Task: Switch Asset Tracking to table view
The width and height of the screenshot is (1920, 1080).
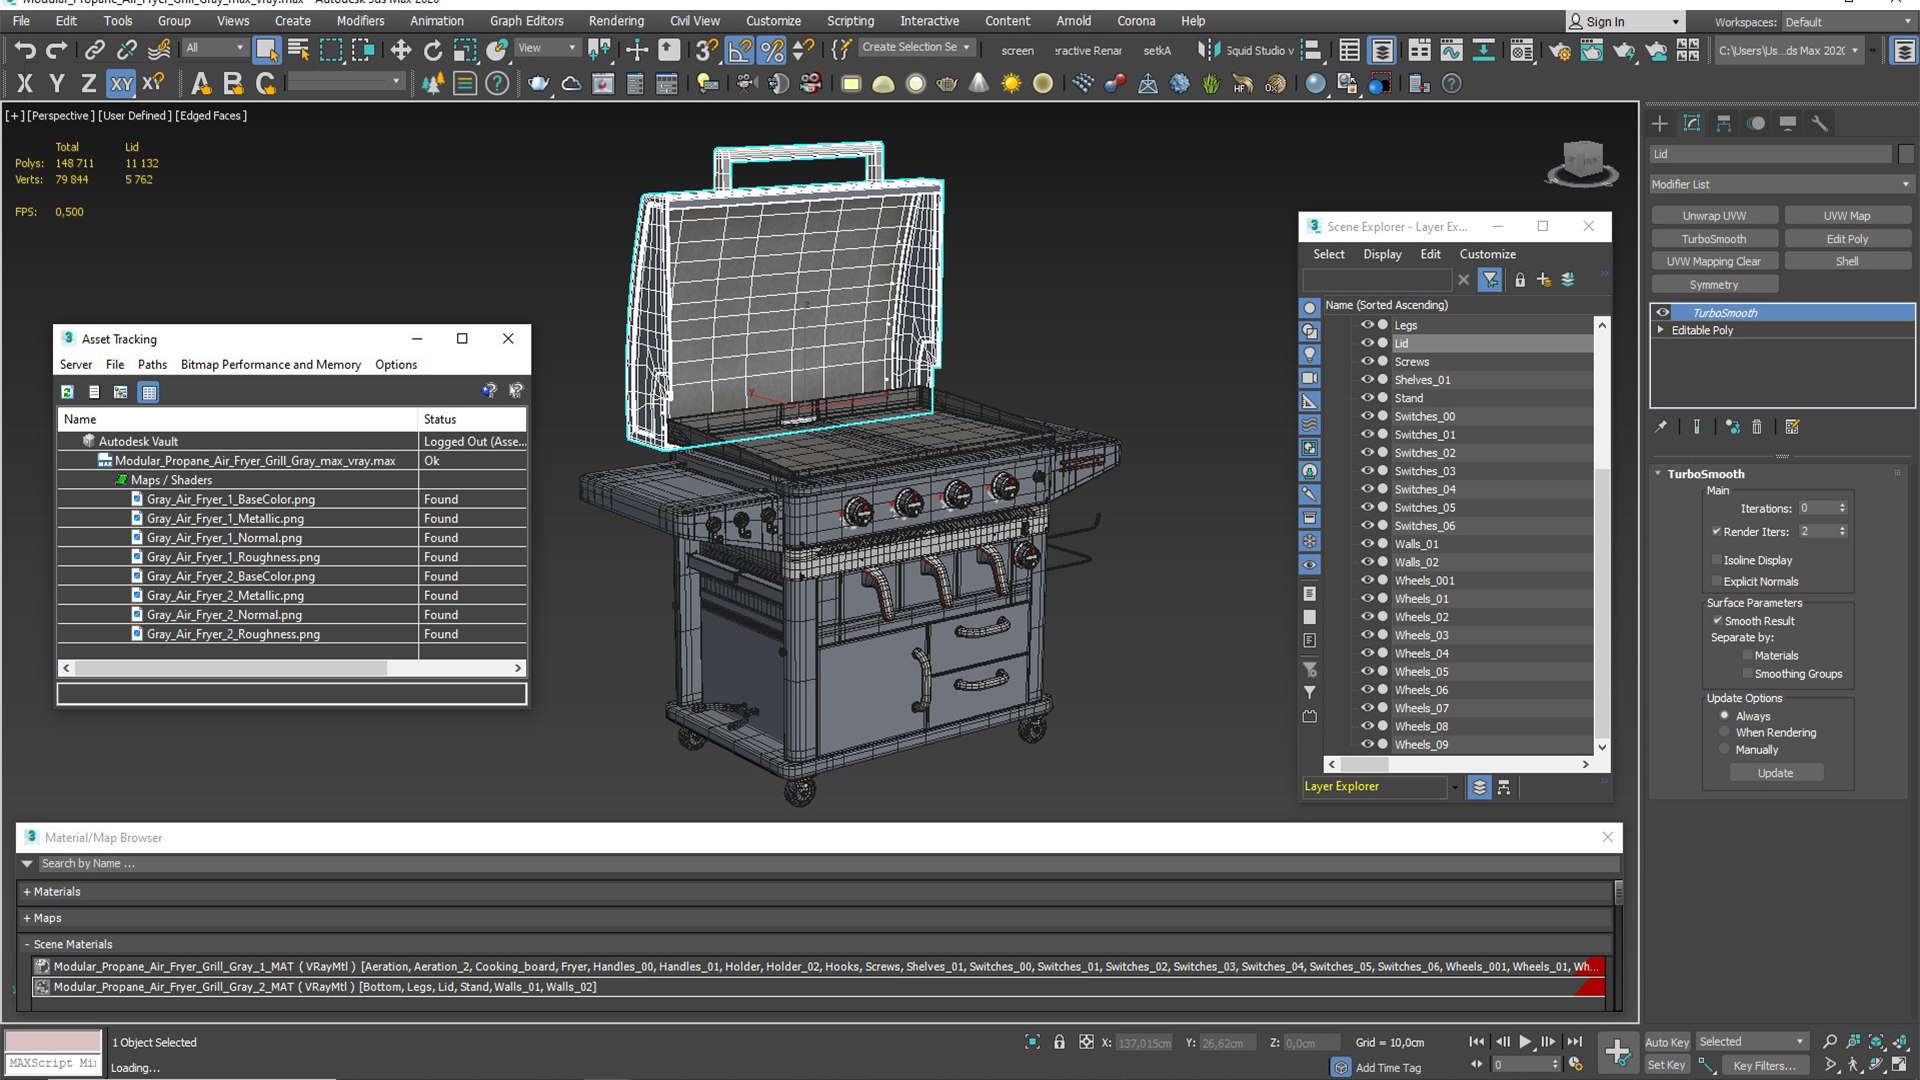Action: click(x=149, y=392)
